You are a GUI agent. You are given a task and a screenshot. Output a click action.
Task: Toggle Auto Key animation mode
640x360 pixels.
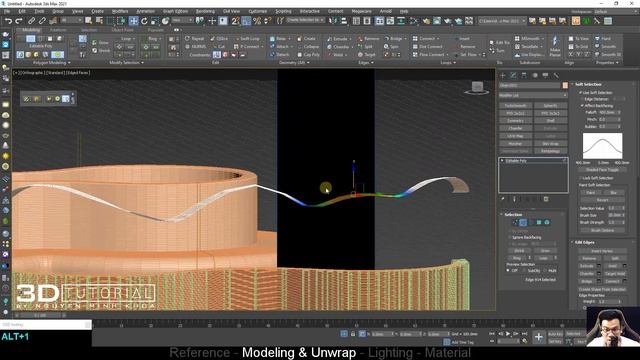pyautogui.click(x=555, y=334)
